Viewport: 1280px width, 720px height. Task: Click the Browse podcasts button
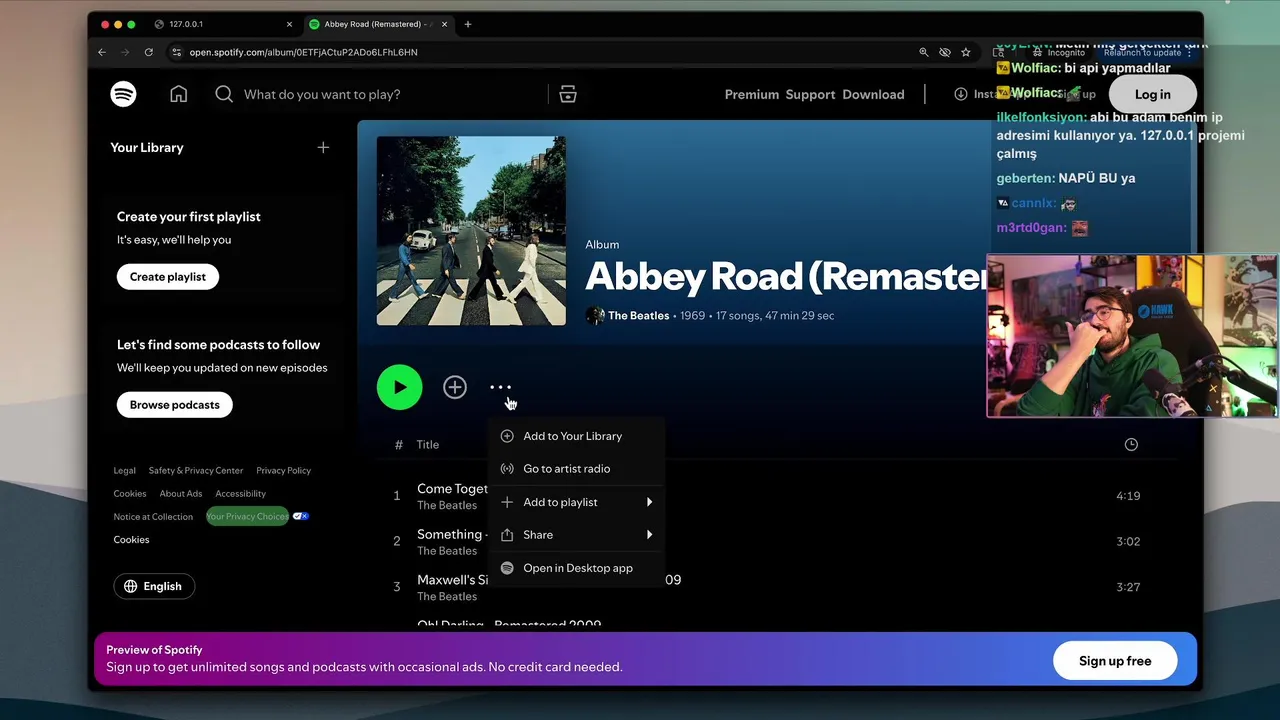pyautogui.click(x=174, y=405)
